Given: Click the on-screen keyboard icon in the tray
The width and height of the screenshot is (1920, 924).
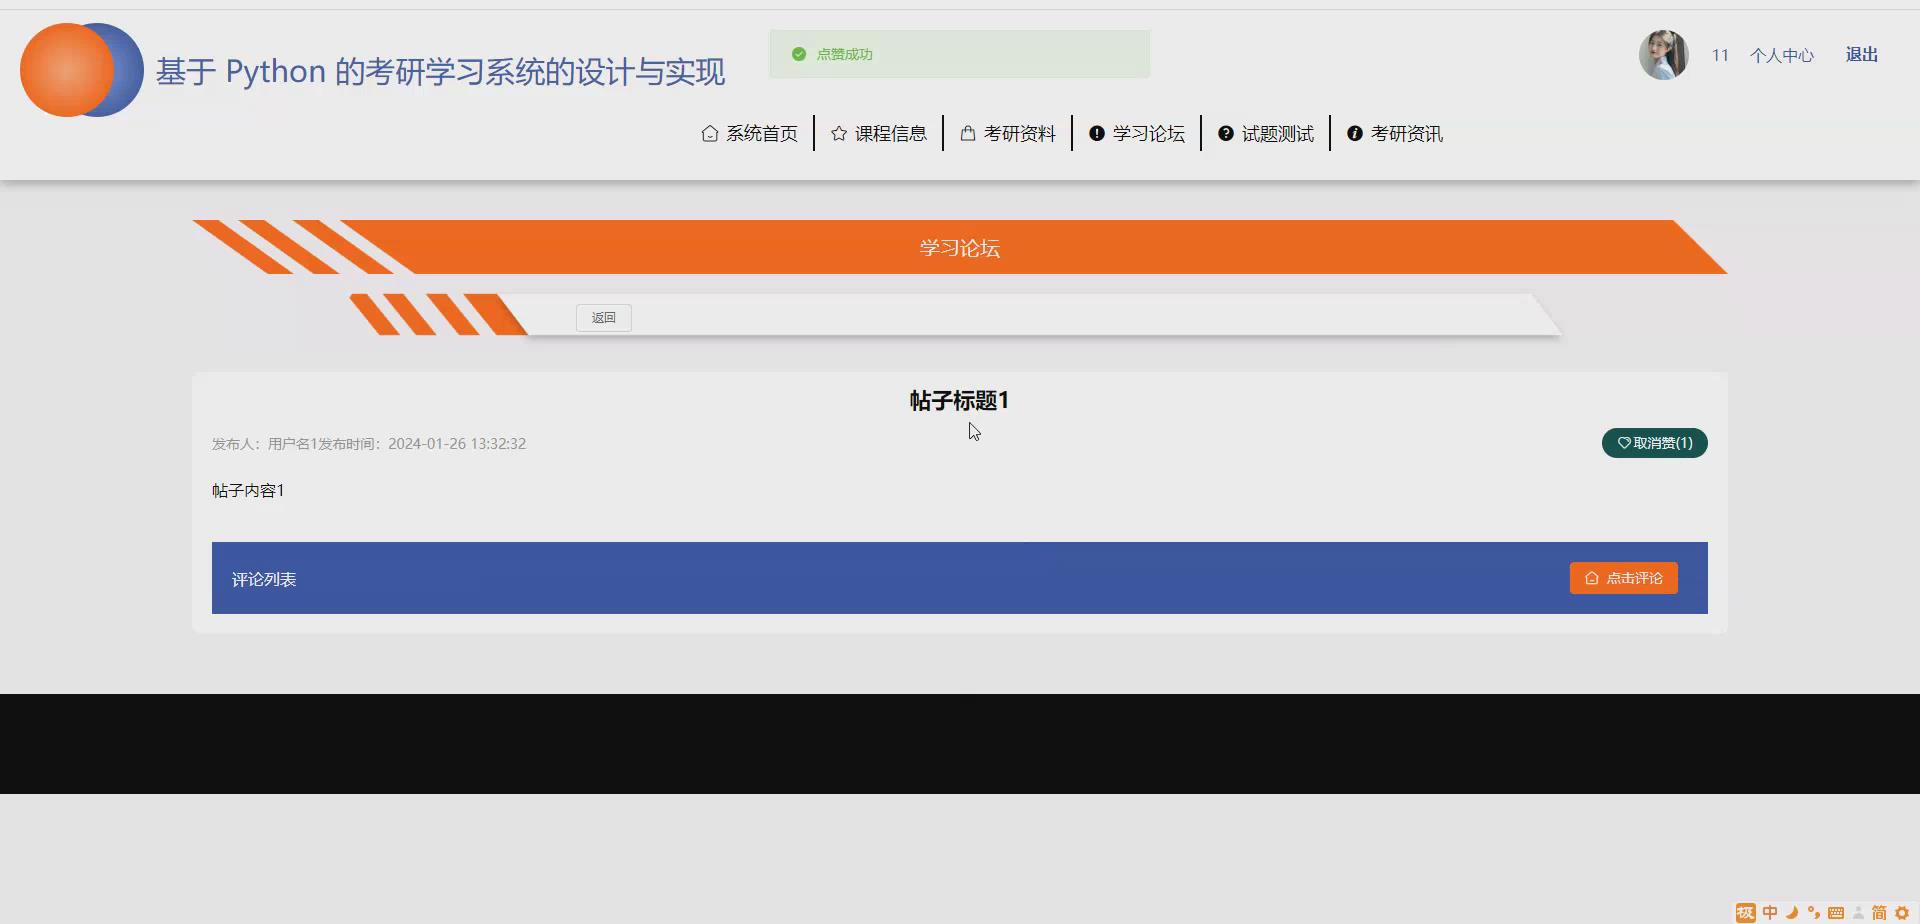Looking at the screenshot, I should pos(1837,912).
